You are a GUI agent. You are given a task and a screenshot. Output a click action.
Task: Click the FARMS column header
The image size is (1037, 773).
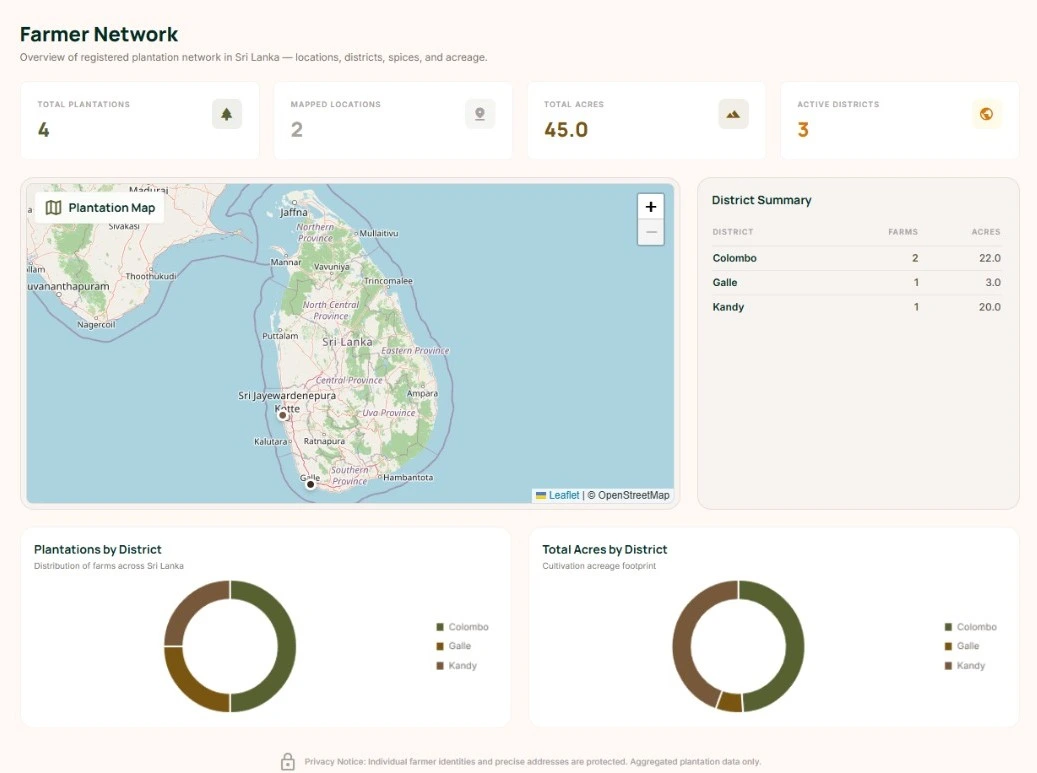(903, 232)
